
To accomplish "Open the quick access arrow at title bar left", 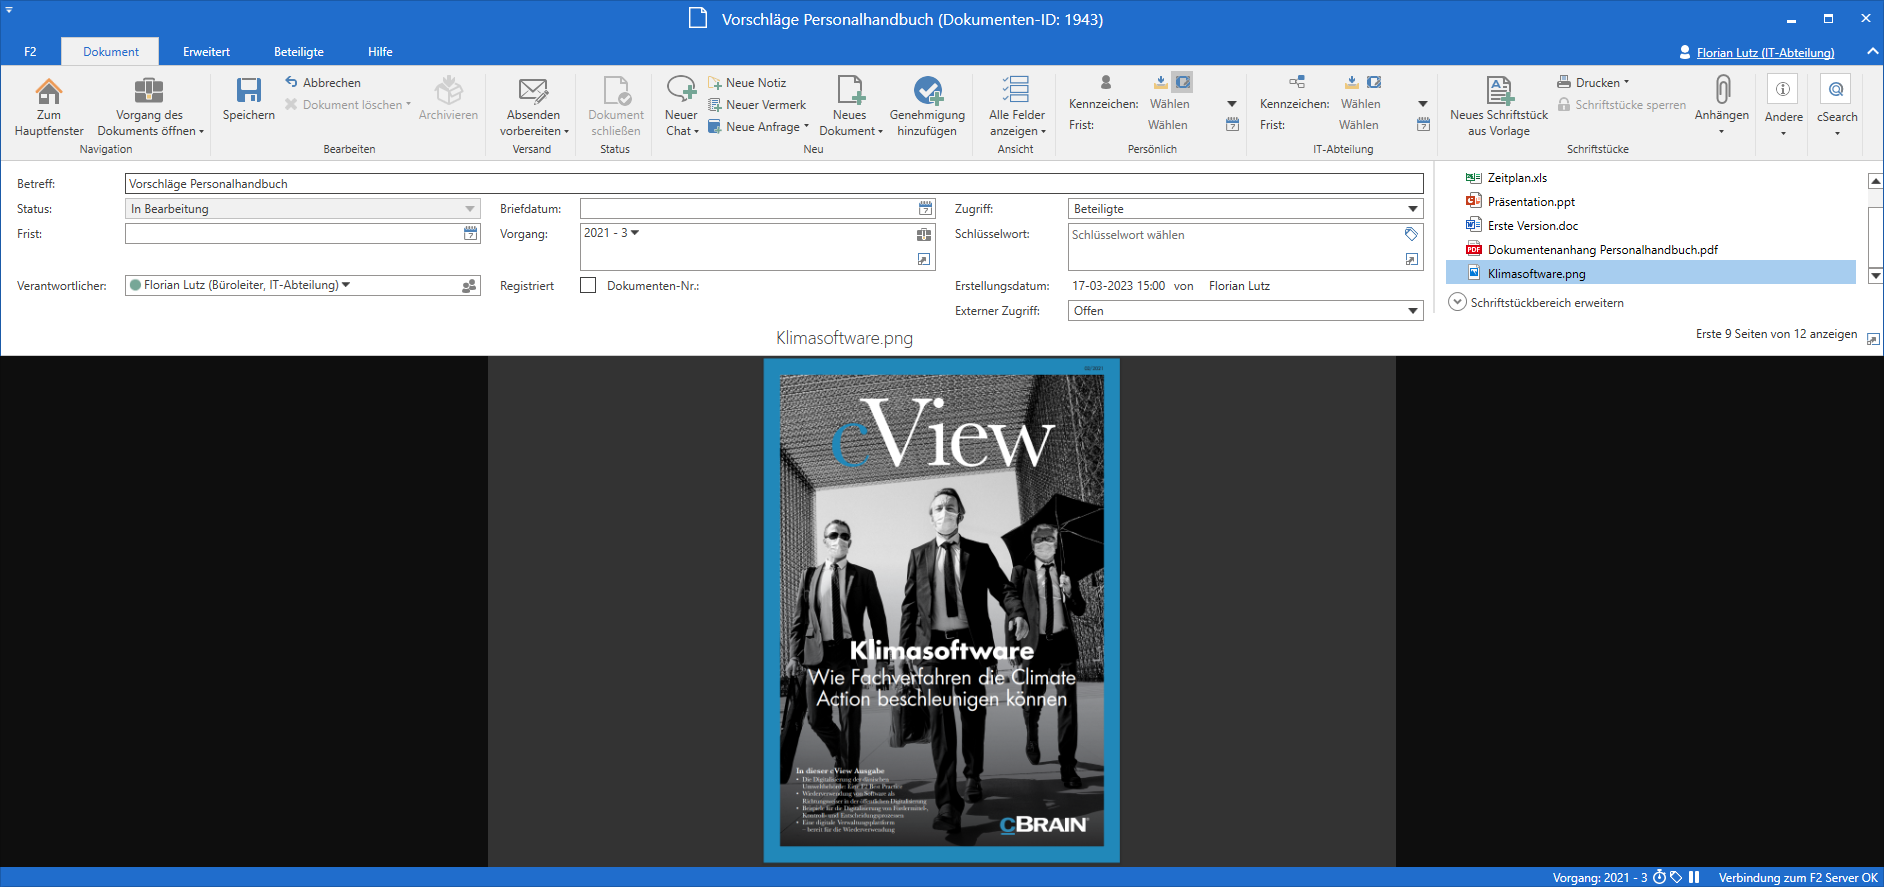I will pos(9,9).
